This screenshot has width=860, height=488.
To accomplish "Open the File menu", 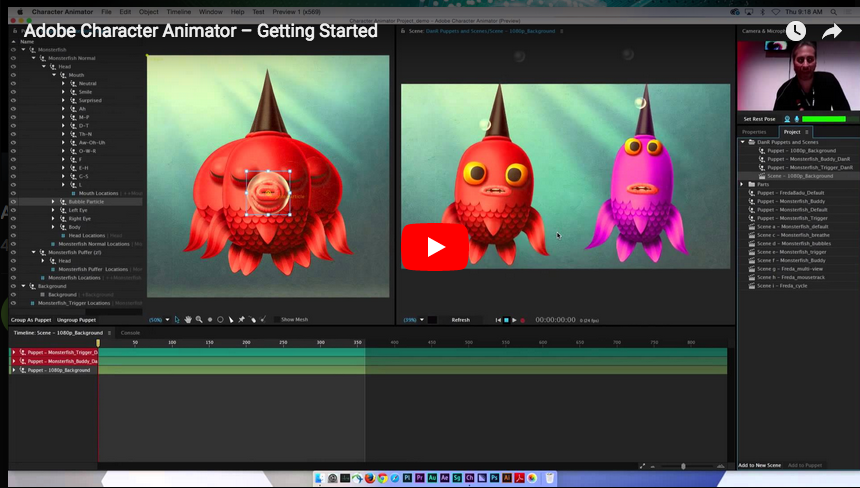I will tap(106, 12).
